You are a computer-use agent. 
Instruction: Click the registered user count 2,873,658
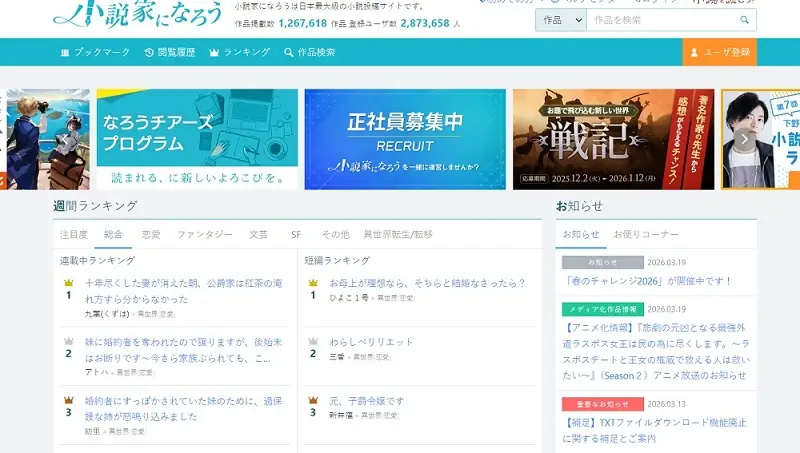(x=425, y=23)
